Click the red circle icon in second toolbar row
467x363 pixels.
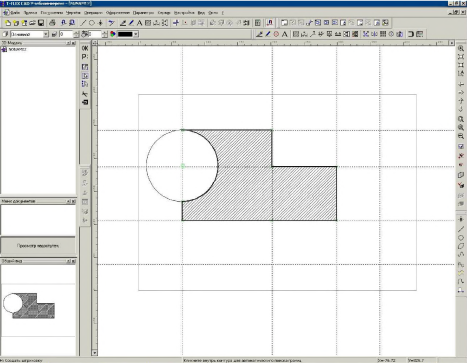click(276, 34)
